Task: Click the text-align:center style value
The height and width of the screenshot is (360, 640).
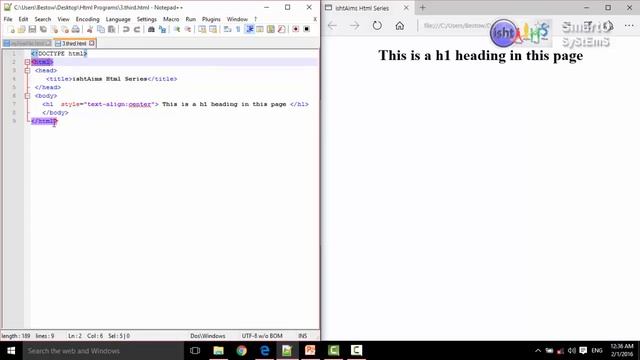Action: (119, 104)
